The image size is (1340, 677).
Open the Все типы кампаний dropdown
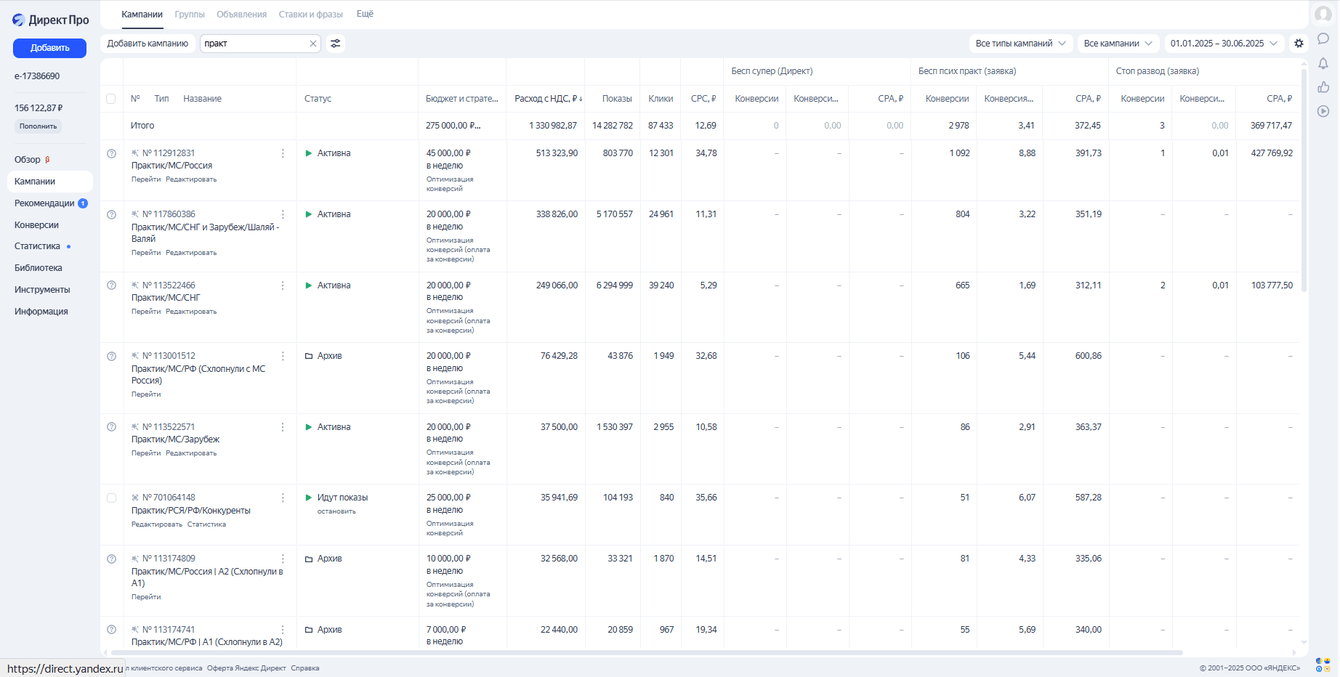click(x=1021, y=44)
